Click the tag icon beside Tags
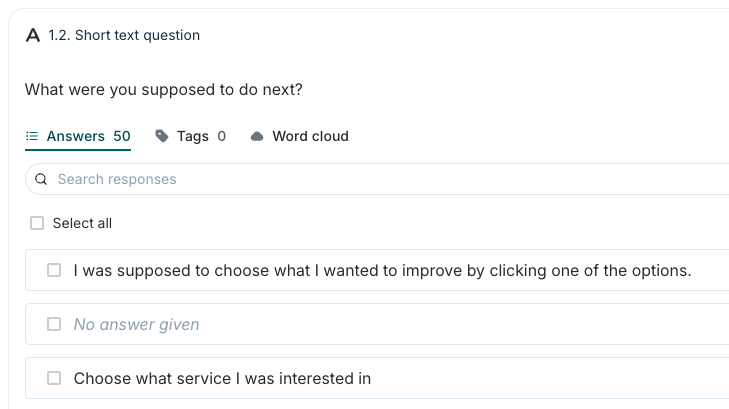Image resolution: width=729 pixels, height=409 pixels. coord(161,136)
